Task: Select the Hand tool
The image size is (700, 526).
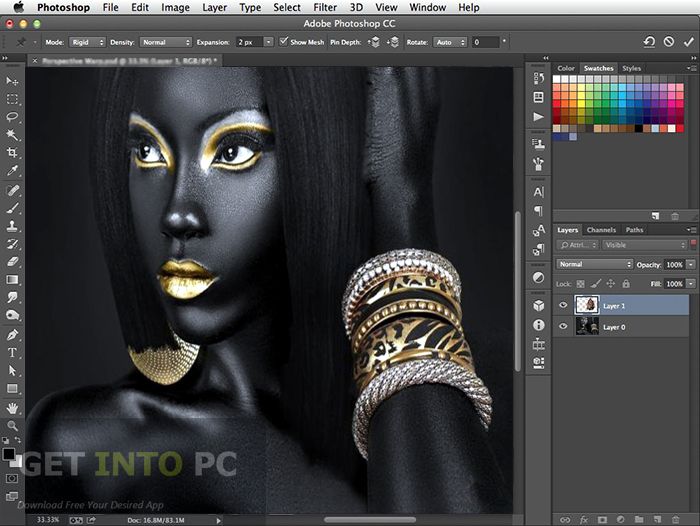Action: coord(13,408)
